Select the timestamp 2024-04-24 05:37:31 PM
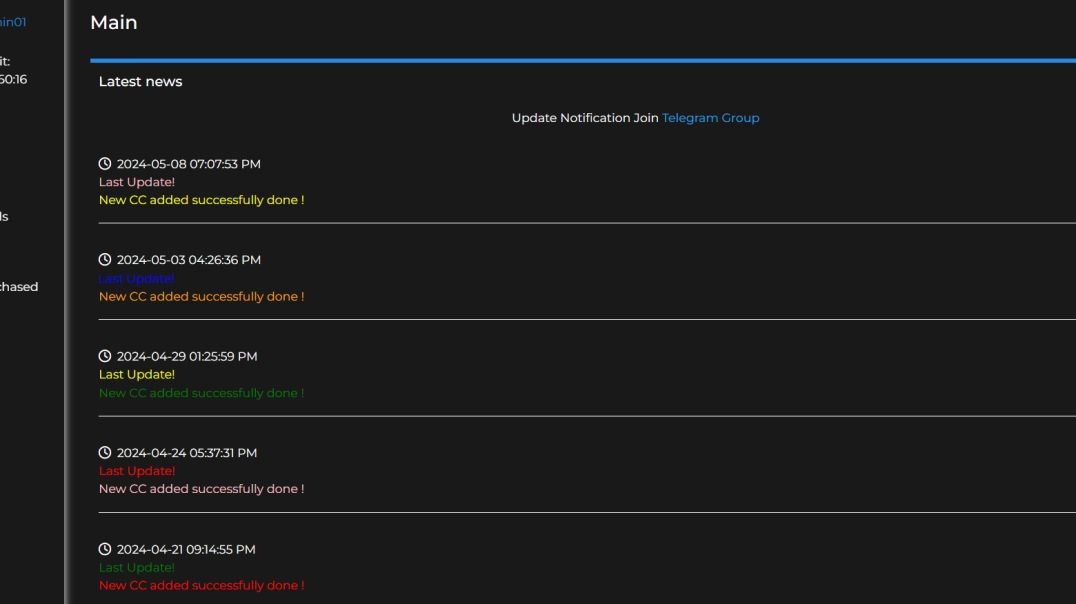 pos(187,453)
